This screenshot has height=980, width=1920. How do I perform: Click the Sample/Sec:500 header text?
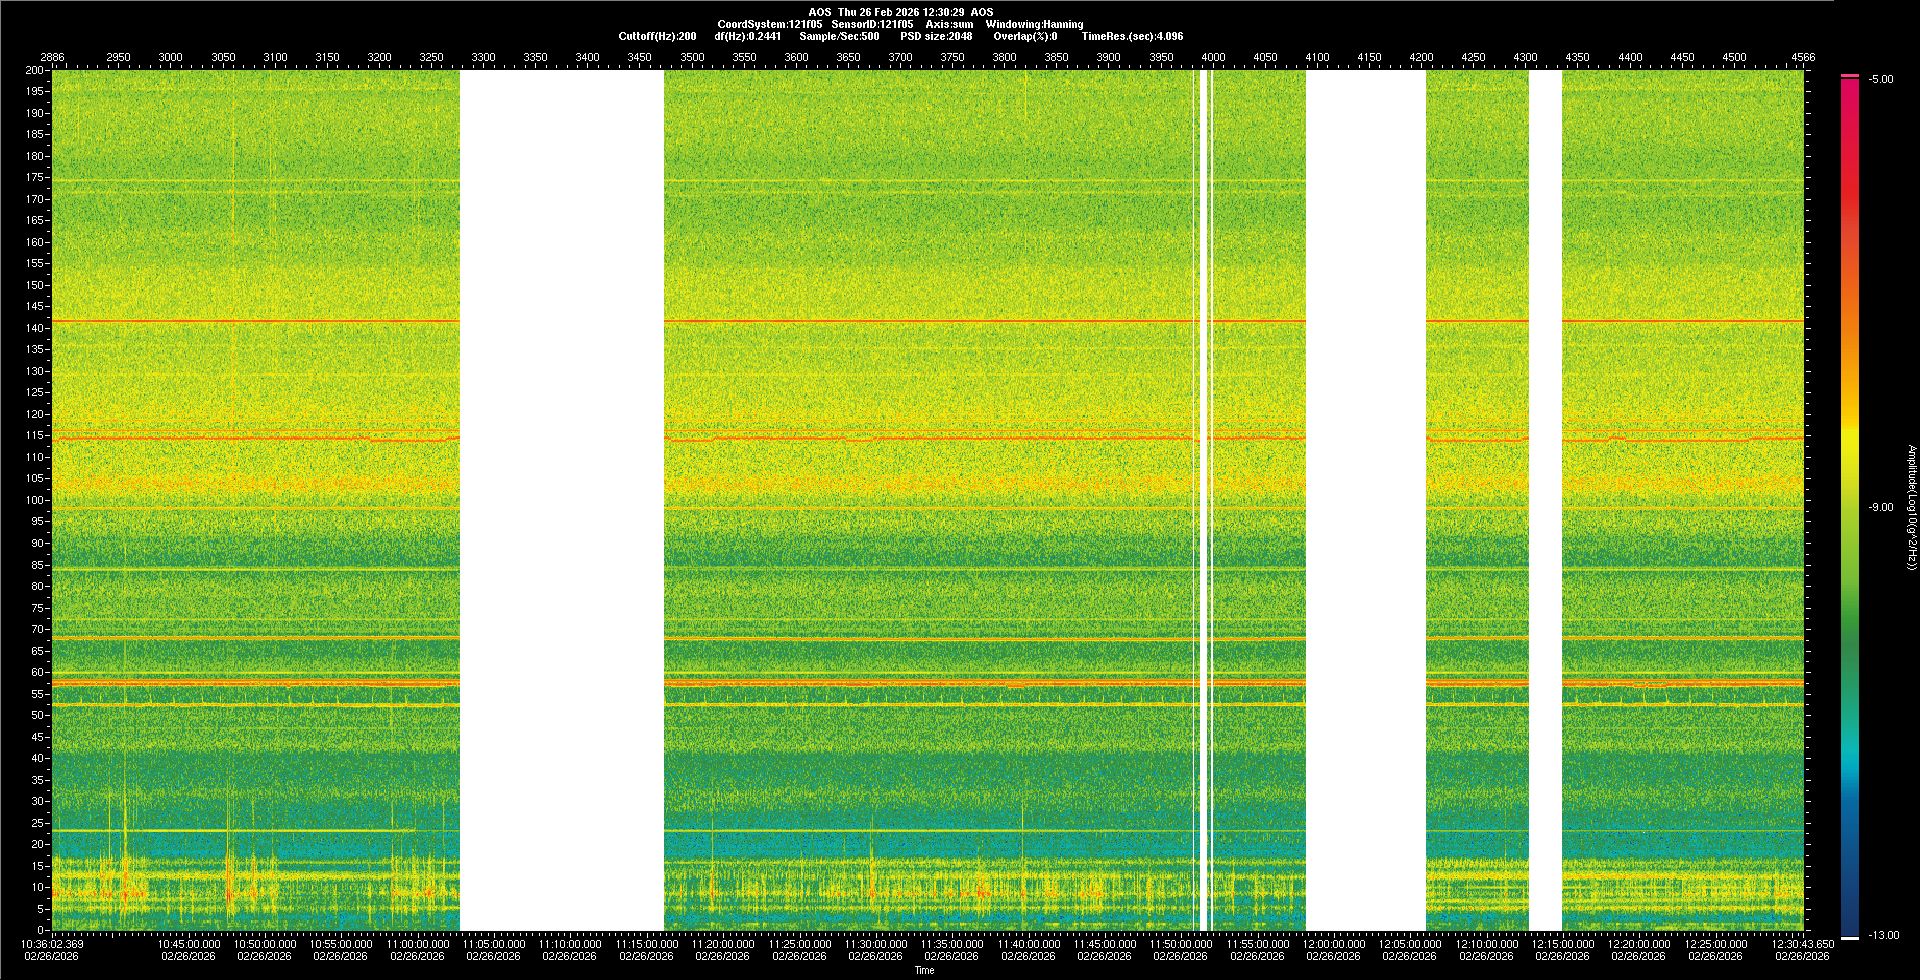(839, 36)
